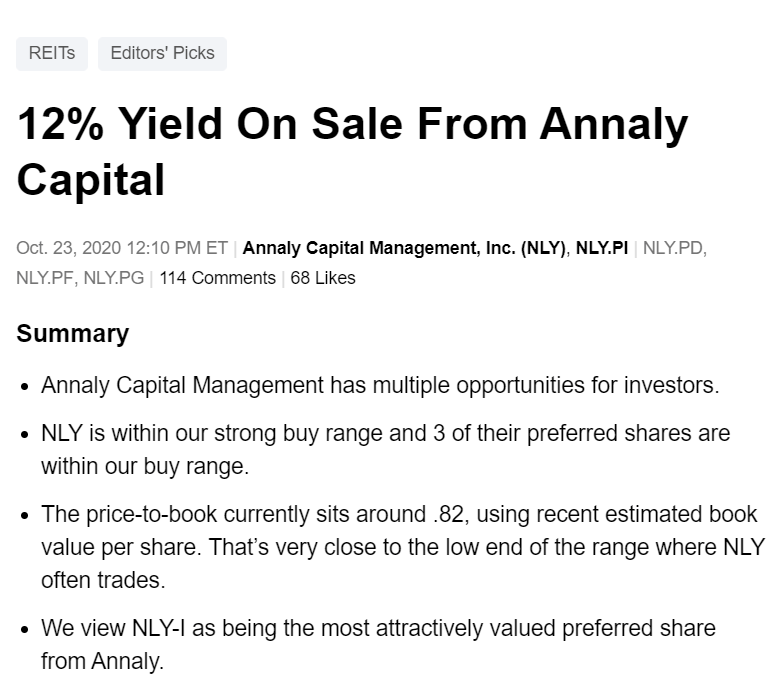Select 'often trades.' line in third bullet
The width and height of the screenshot is (770, 695).
click(x=103, y=580)
